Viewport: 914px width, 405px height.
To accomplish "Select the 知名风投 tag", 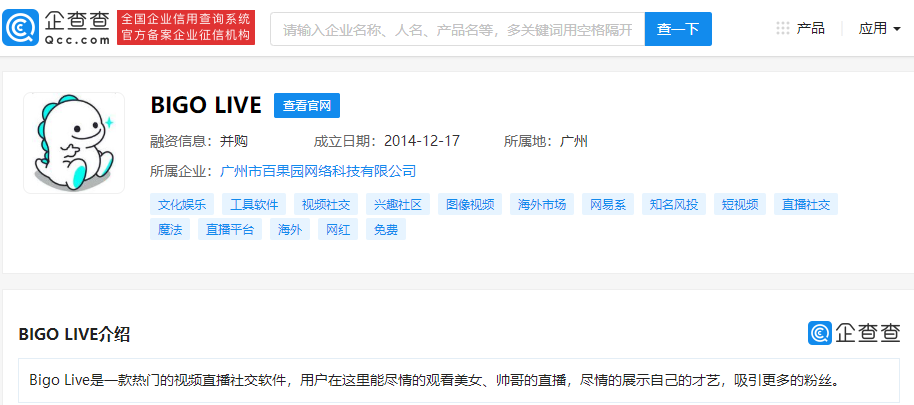I will click(674, 205).
